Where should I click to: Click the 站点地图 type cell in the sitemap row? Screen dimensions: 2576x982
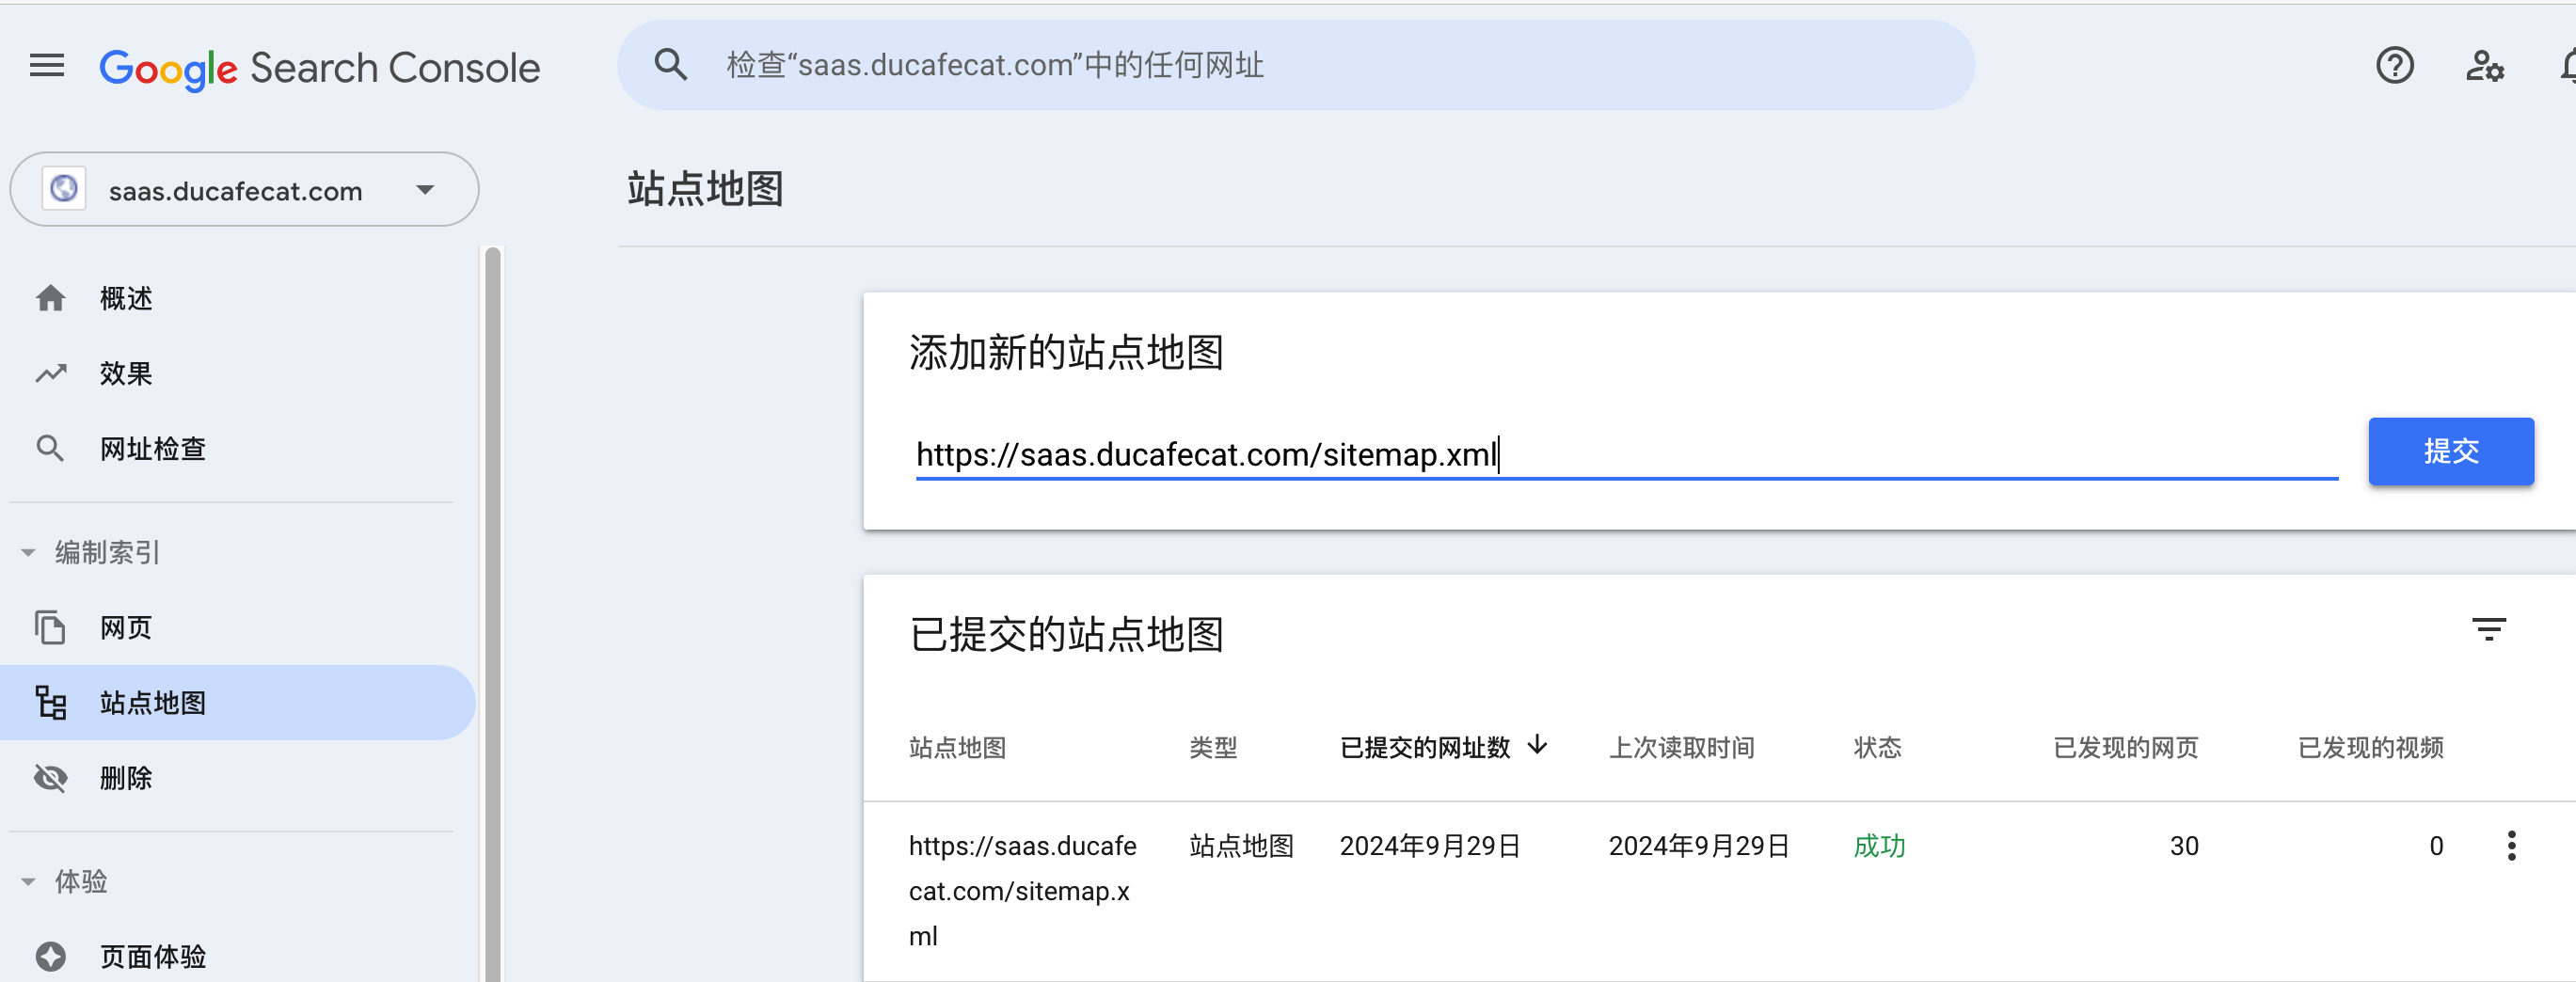point(1241,846)
